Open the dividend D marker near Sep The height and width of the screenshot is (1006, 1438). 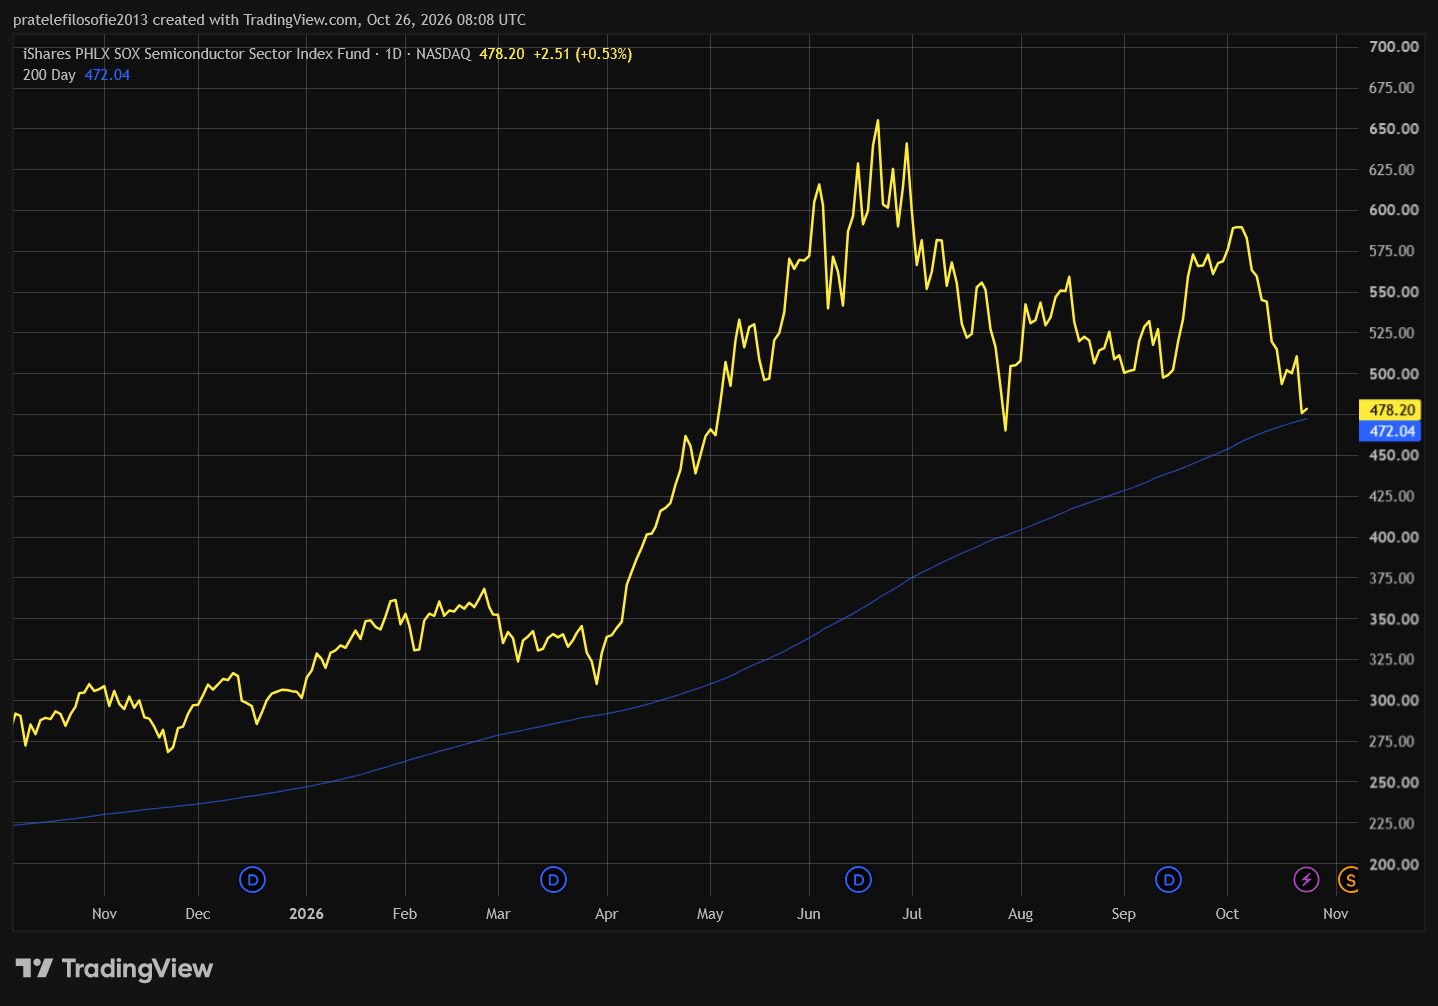[1168, 880]
